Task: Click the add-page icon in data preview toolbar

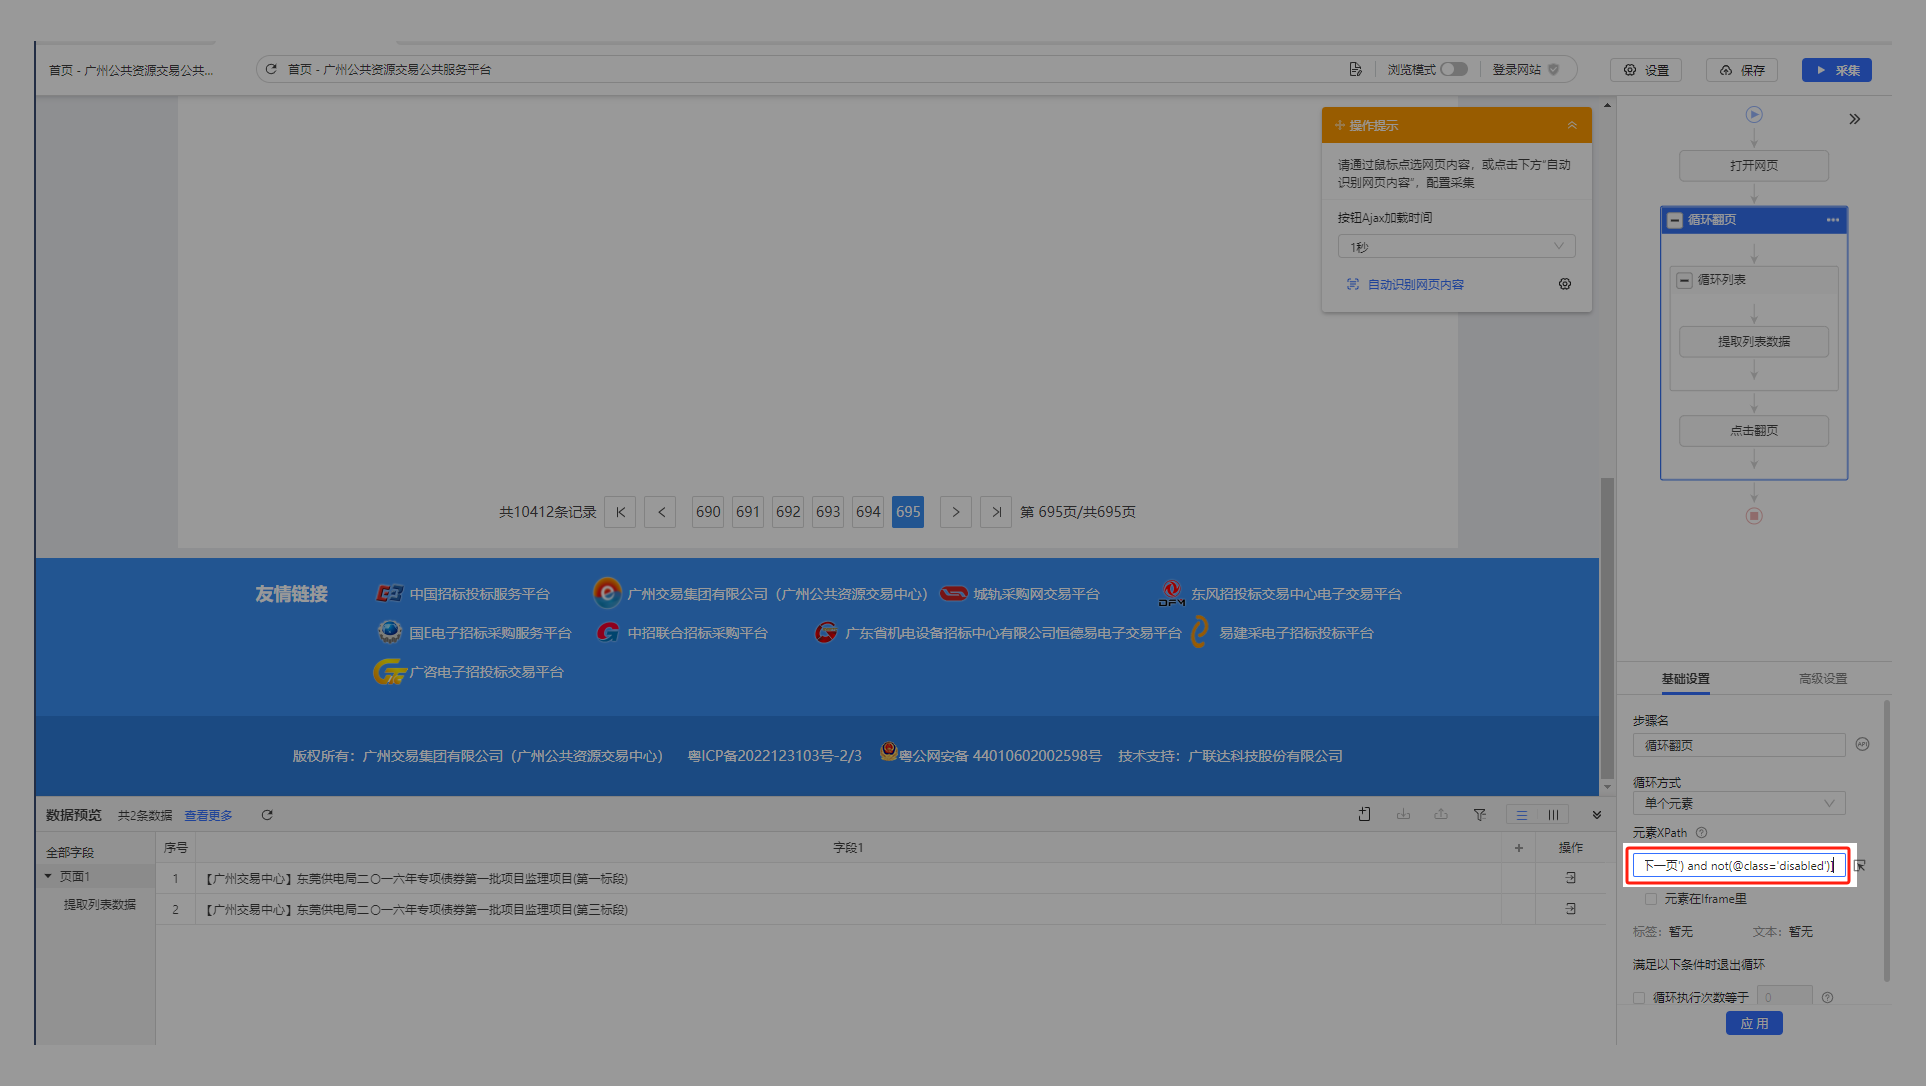Action: point(1364,815)
